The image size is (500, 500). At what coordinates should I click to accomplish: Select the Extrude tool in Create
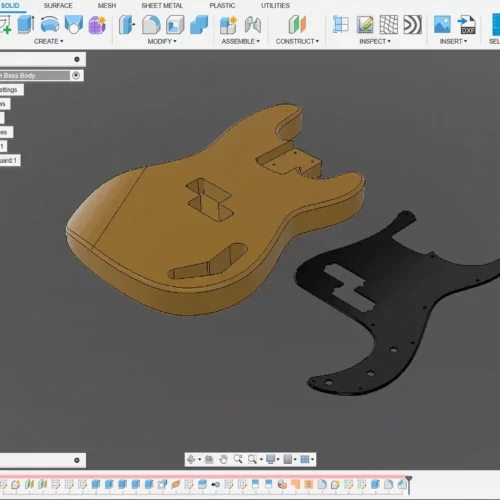pyautogui.click(x=25, y=24)
